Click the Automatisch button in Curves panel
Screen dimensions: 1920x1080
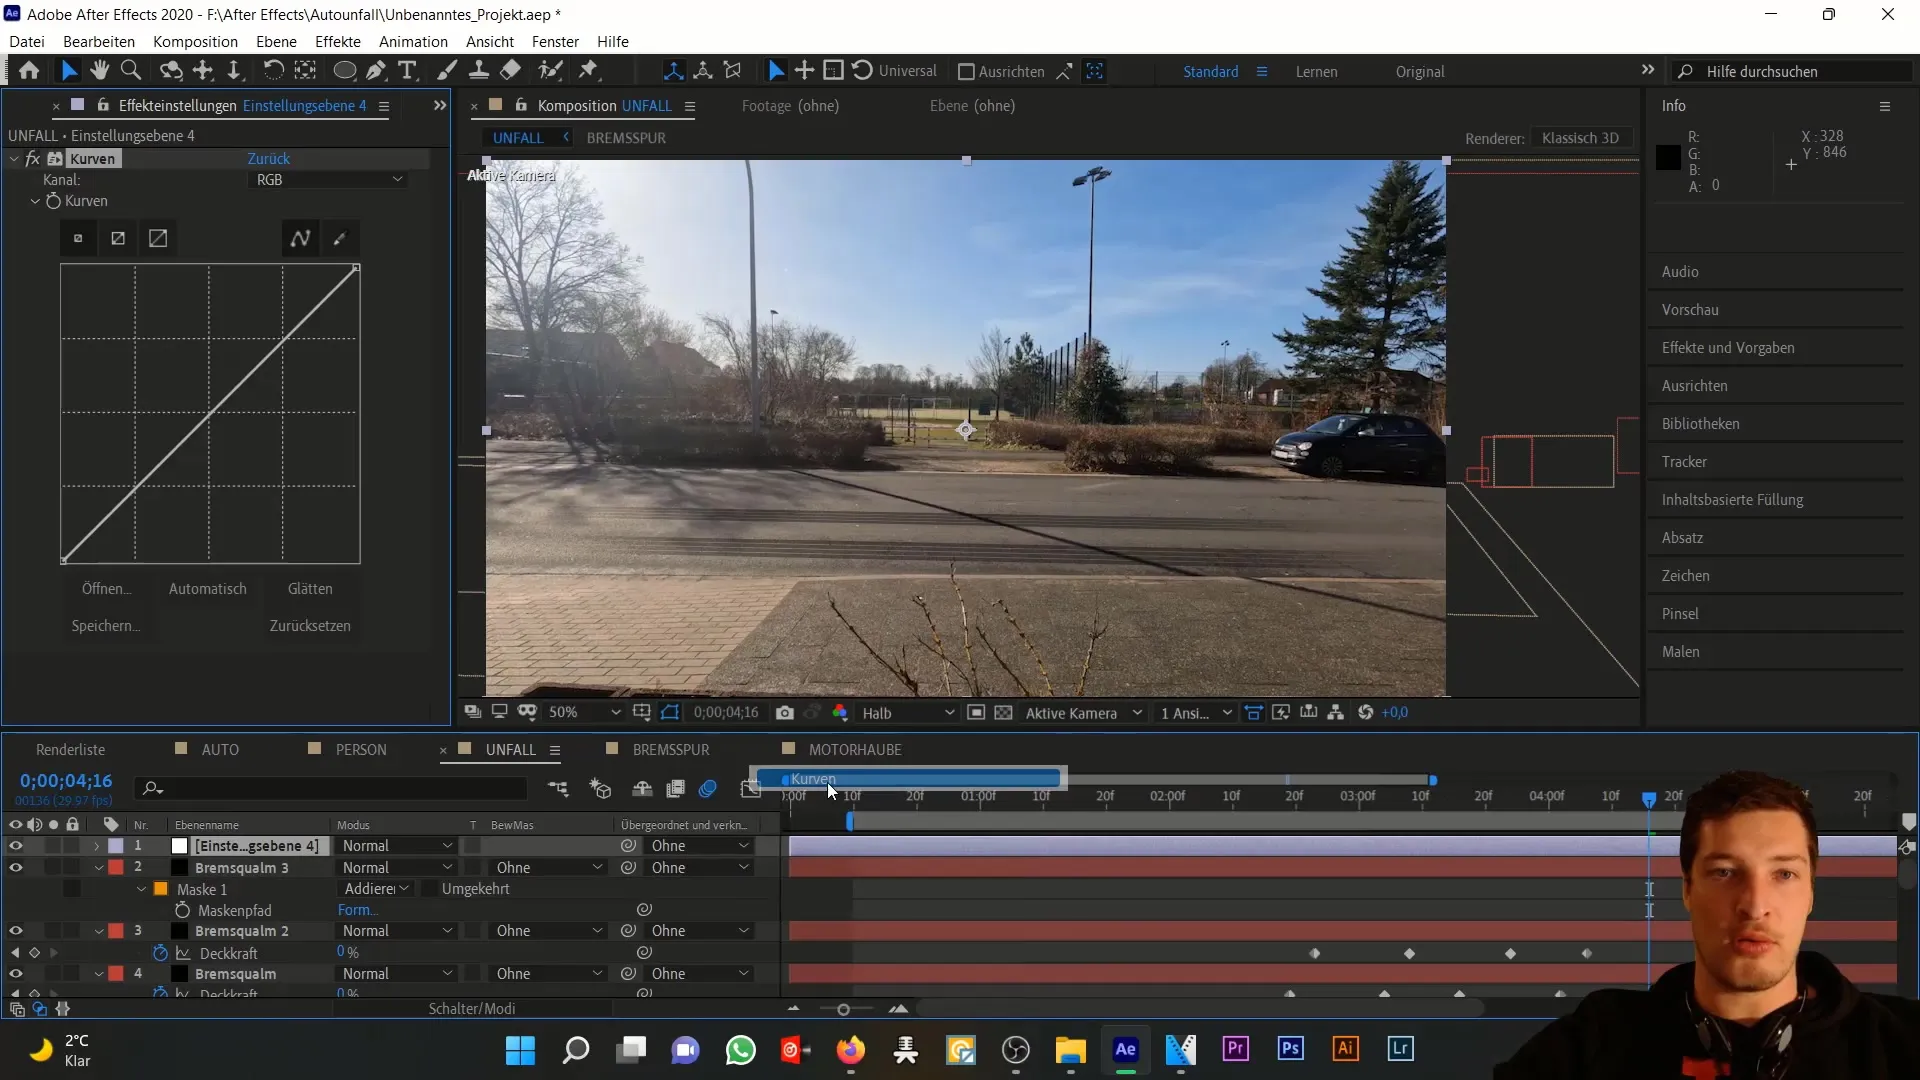pyautogui.click(x=207, y=588)
